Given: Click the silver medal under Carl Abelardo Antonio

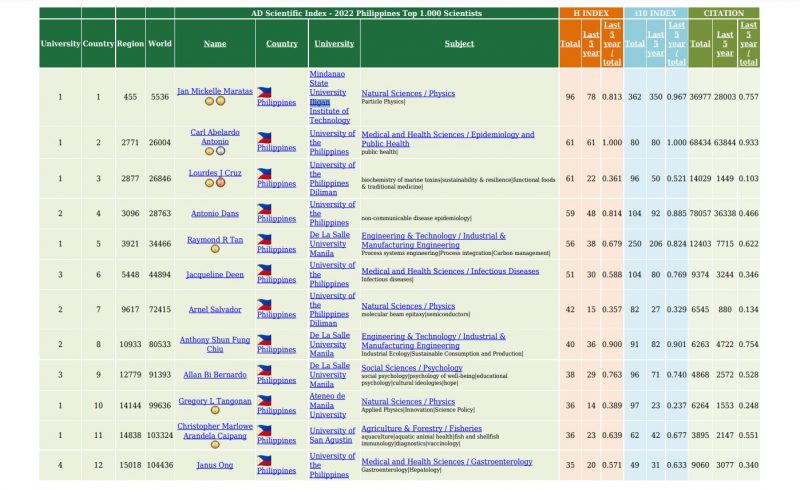Looking at the screenshot, I should click(x=220, y=151).
